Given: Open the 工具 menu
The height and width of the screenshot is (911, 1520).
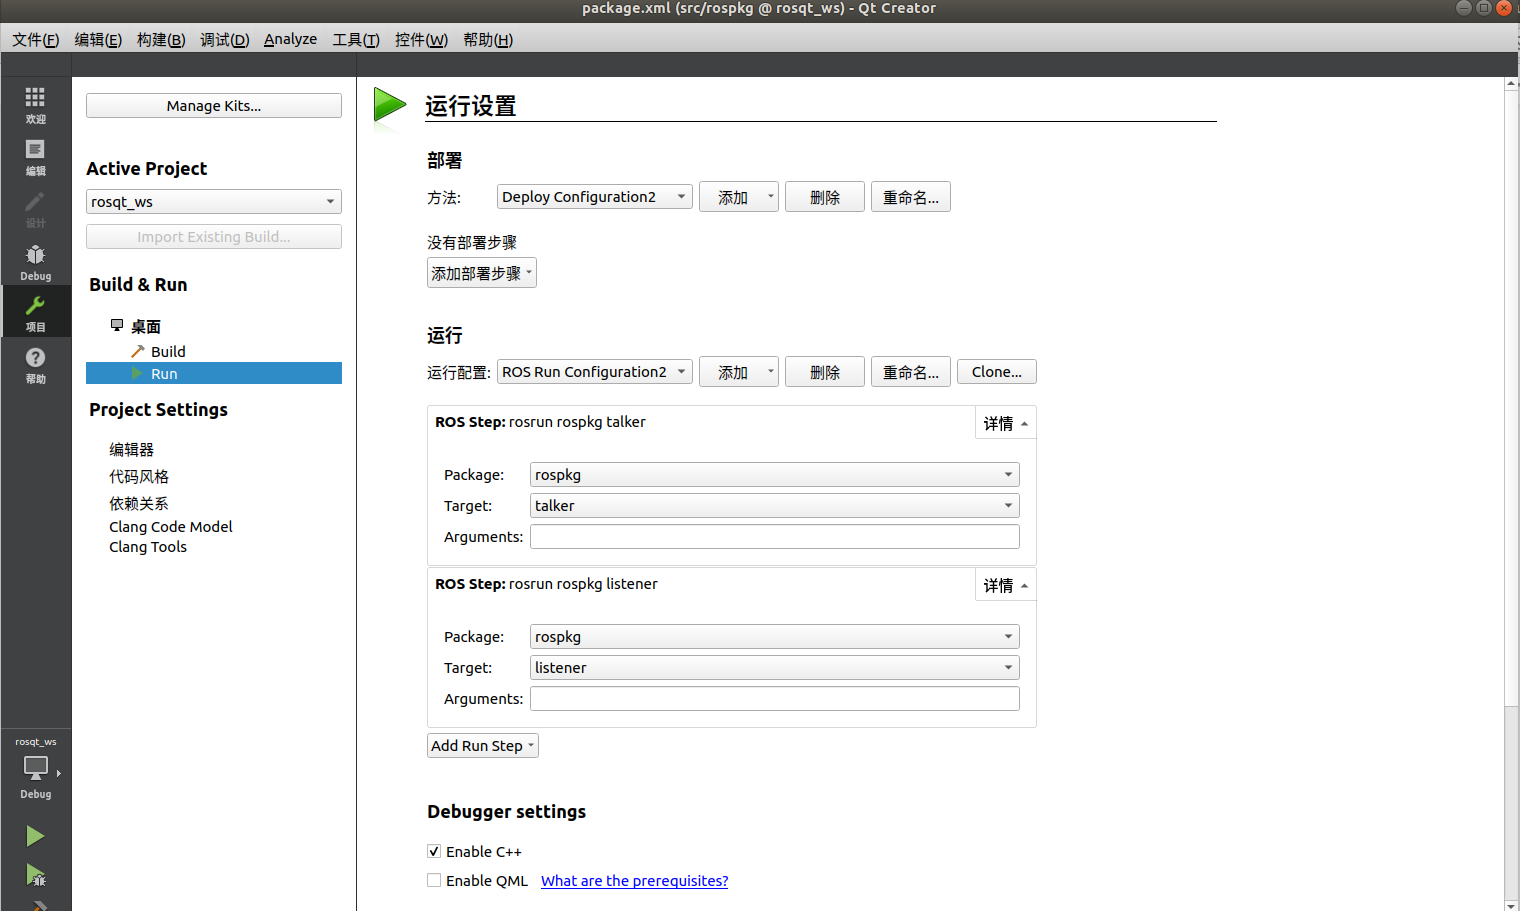Looking at the screenshot, I should click(355, 39).
